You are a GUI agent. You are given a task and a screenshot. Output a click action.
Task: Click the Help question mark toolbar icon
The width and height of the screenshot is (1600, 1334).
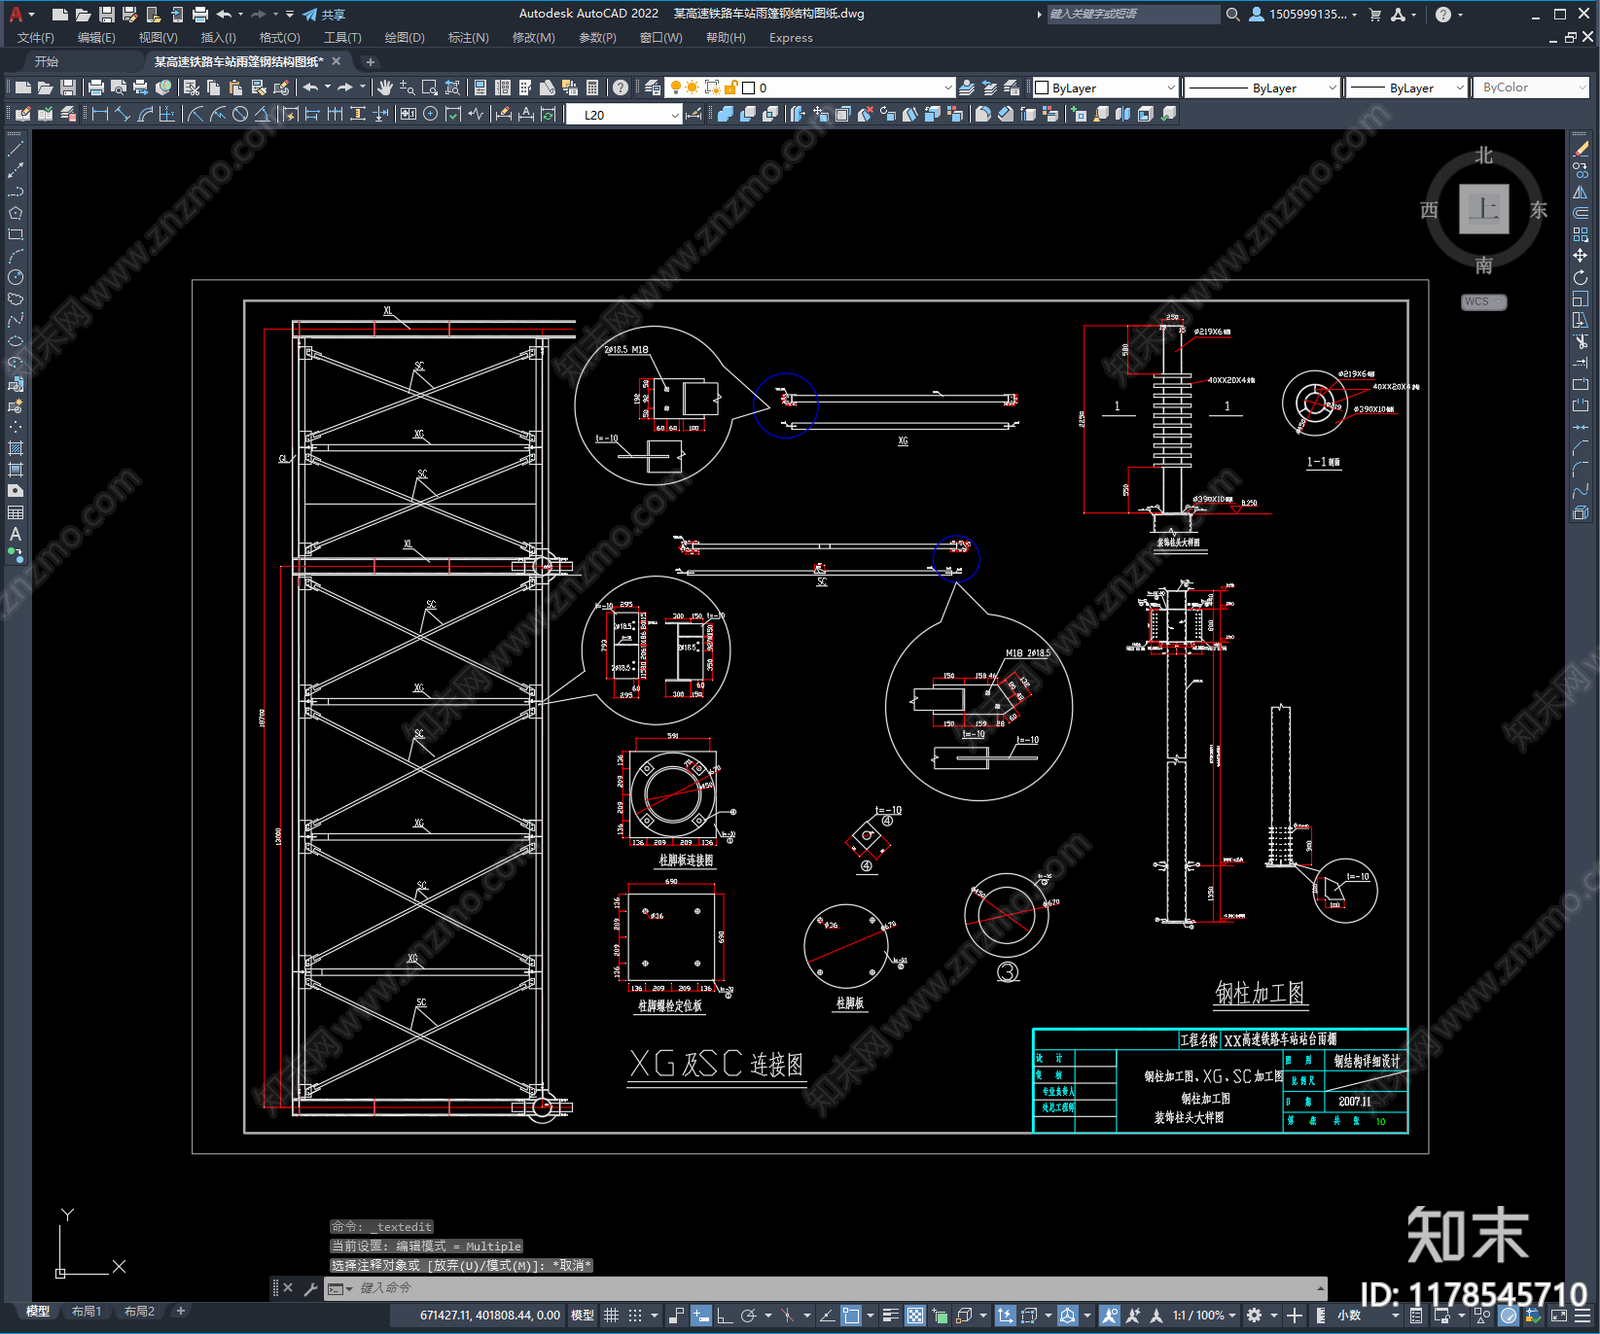[620, 88]
